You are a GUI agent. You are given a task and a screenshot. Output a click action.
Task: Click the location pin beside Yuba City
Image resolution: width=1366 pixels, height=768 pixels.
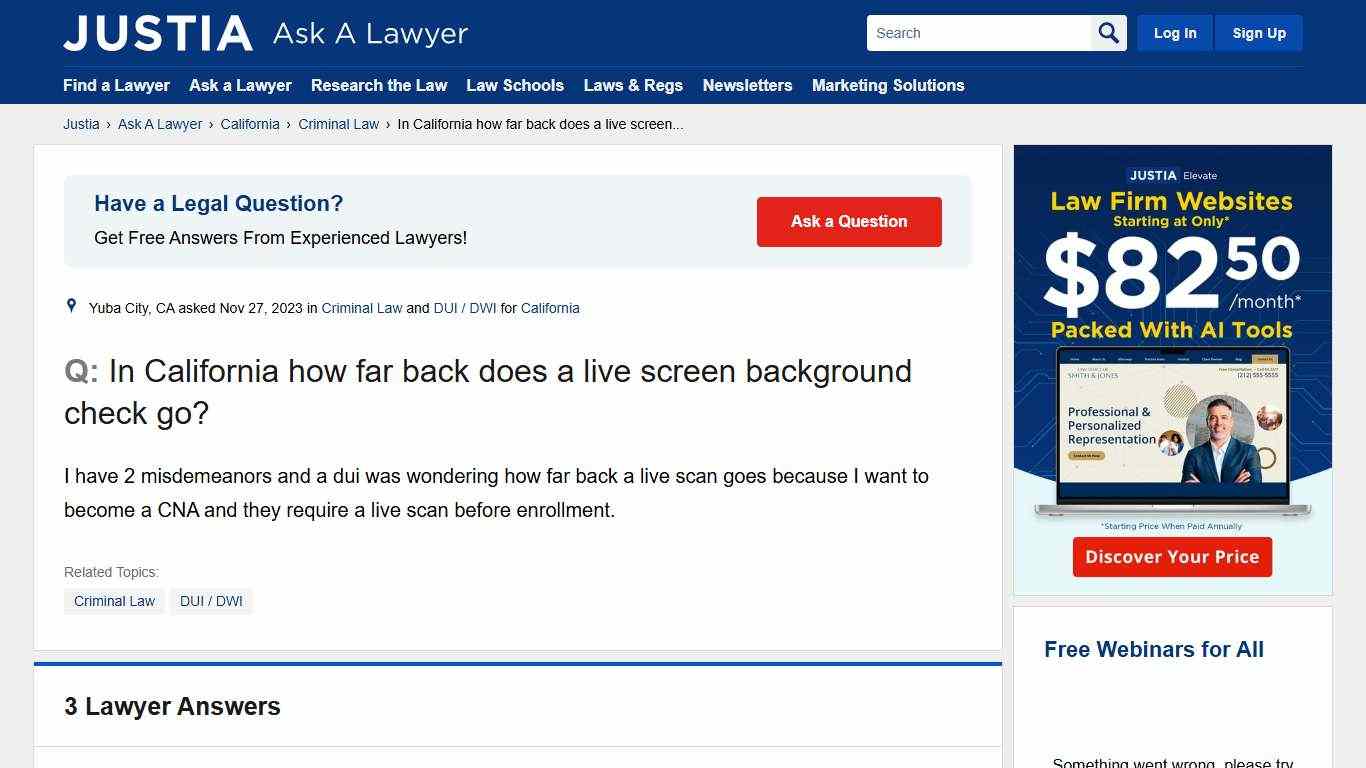point(71,306)
